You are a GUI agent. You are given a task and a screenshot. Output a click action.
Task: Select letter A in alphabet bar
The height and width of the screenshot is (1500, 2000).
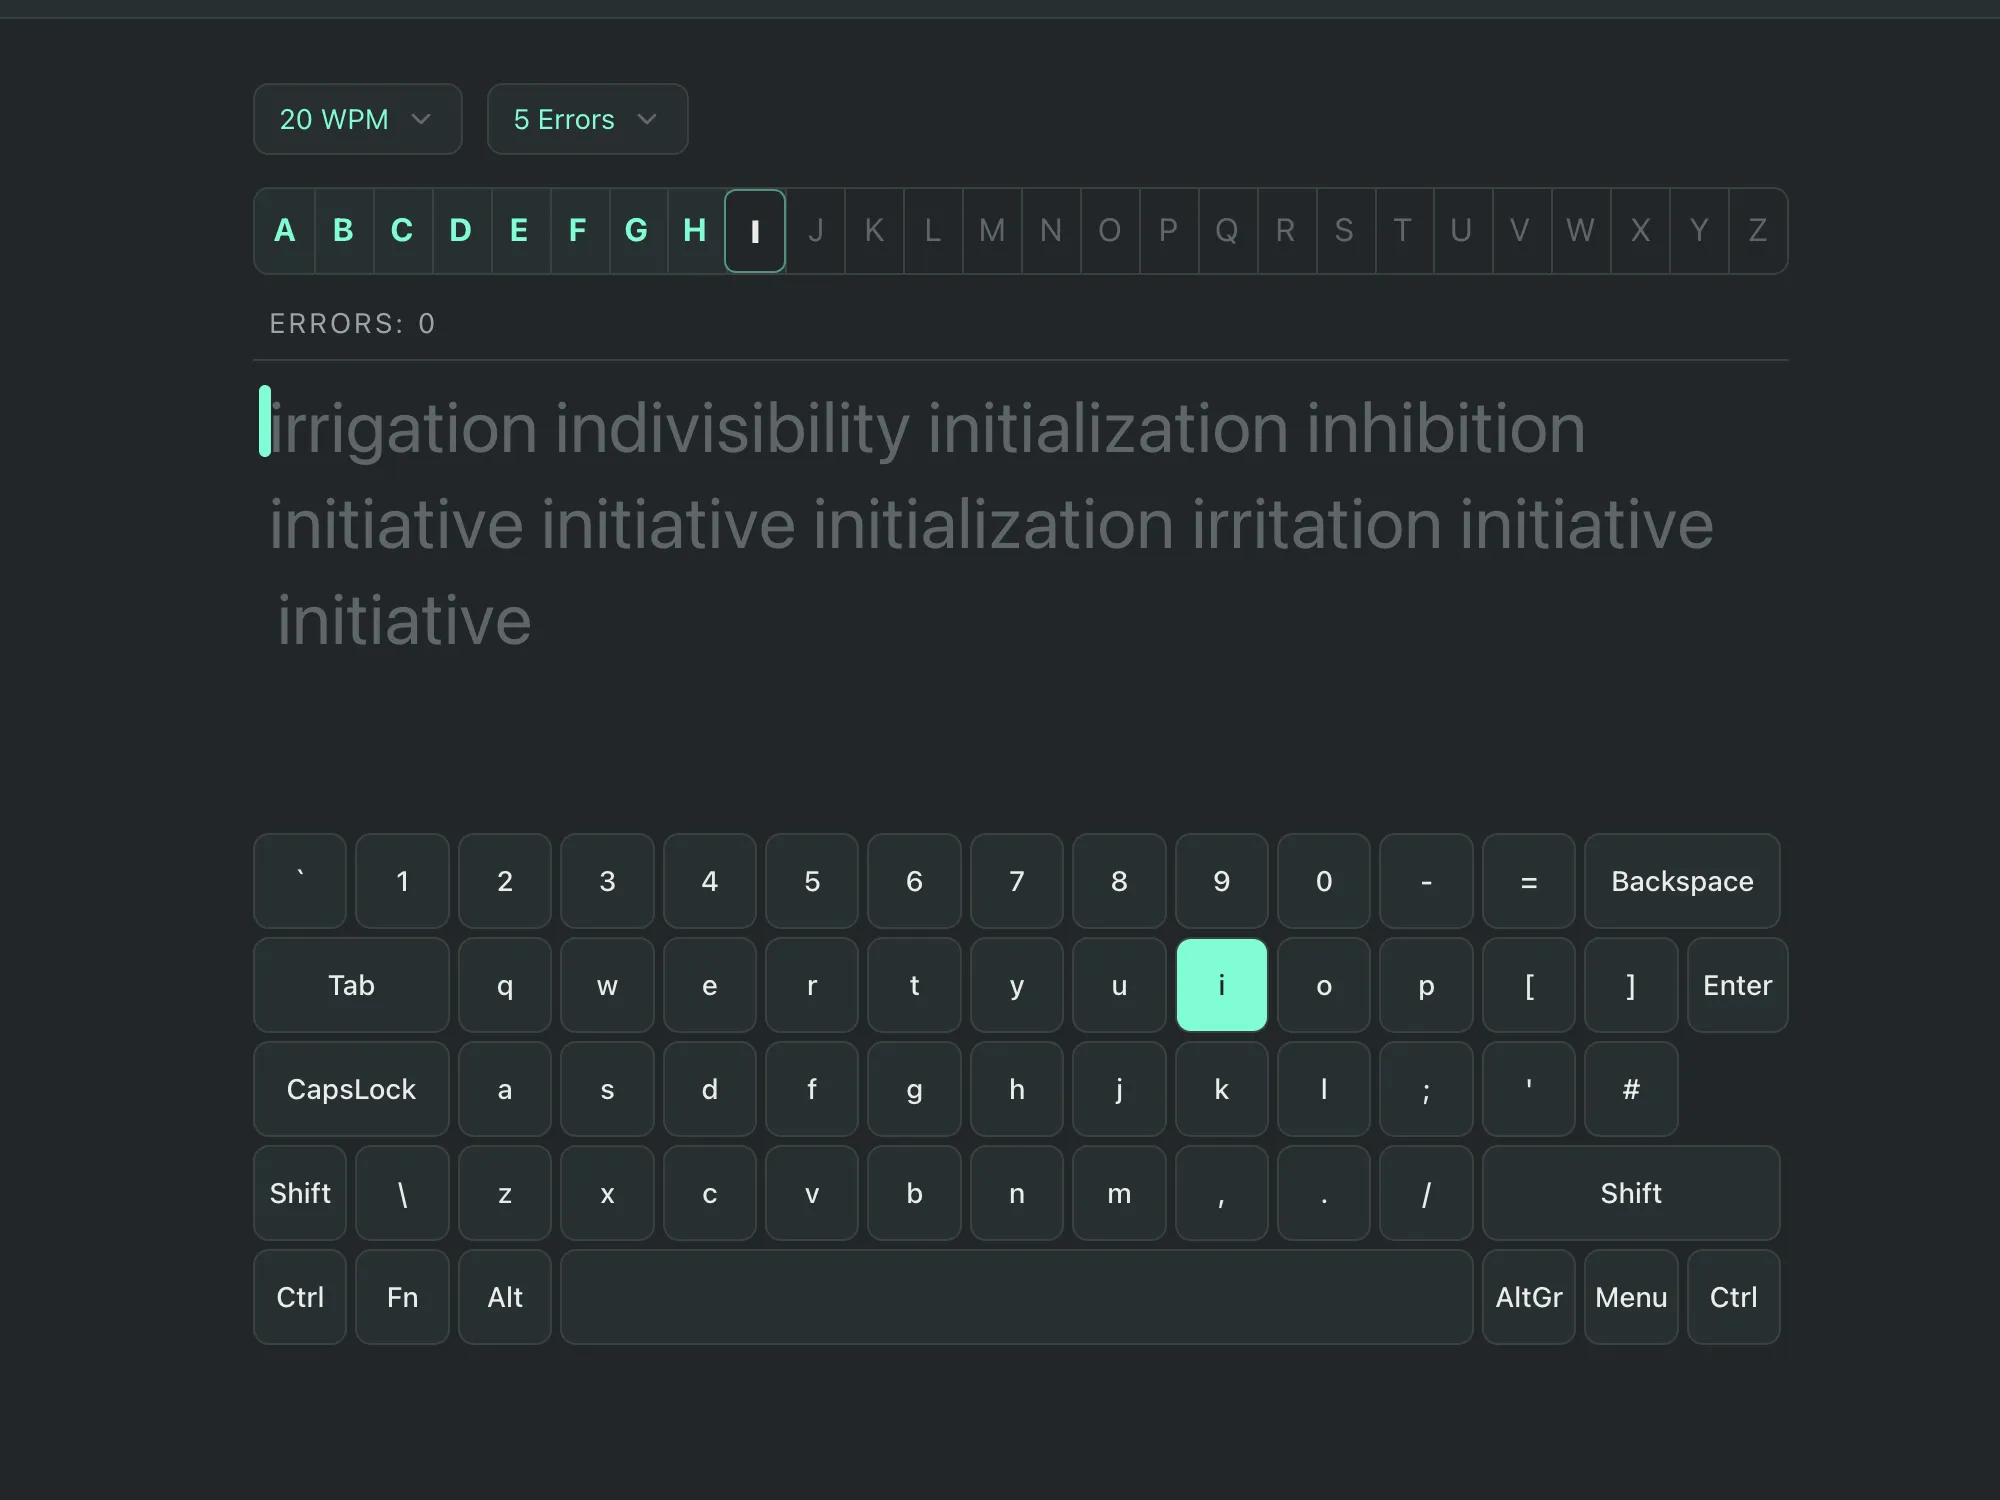pos(285,230)
